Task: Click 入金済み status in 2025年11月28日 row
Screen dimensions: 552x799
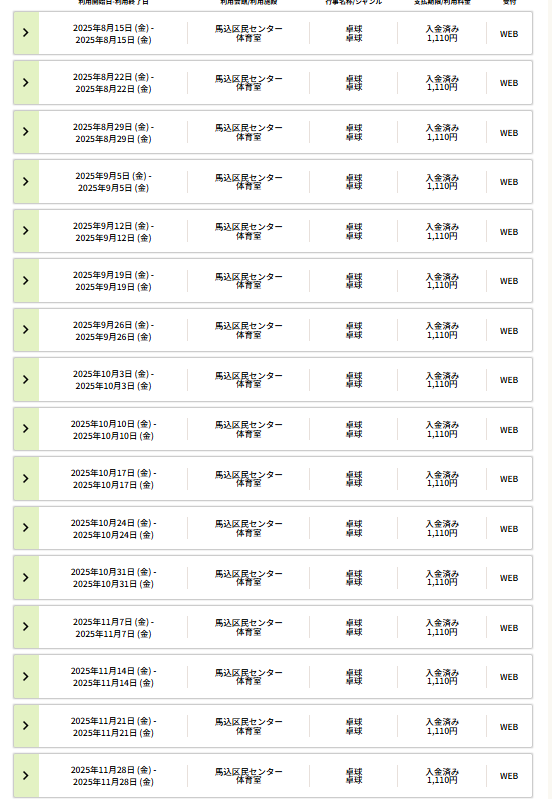Action: [x=442, y=771]
